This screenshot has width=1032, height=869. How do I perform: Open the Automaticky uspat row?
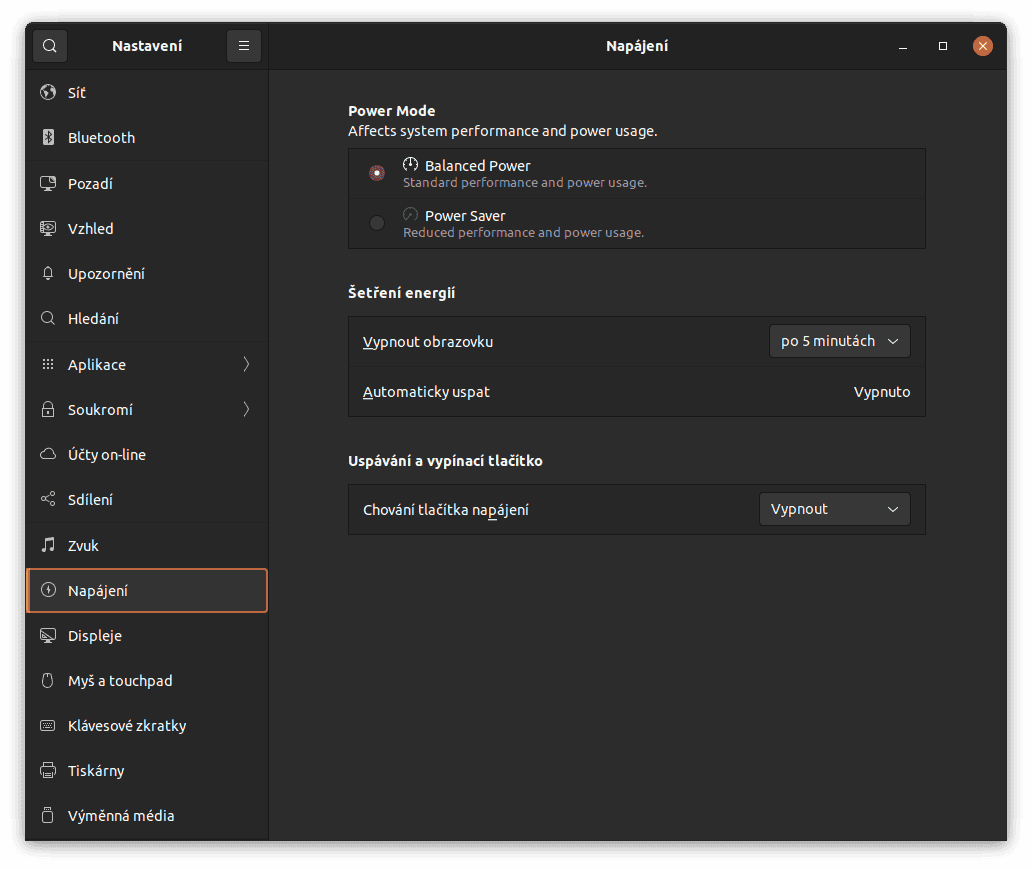pos(636,392)
